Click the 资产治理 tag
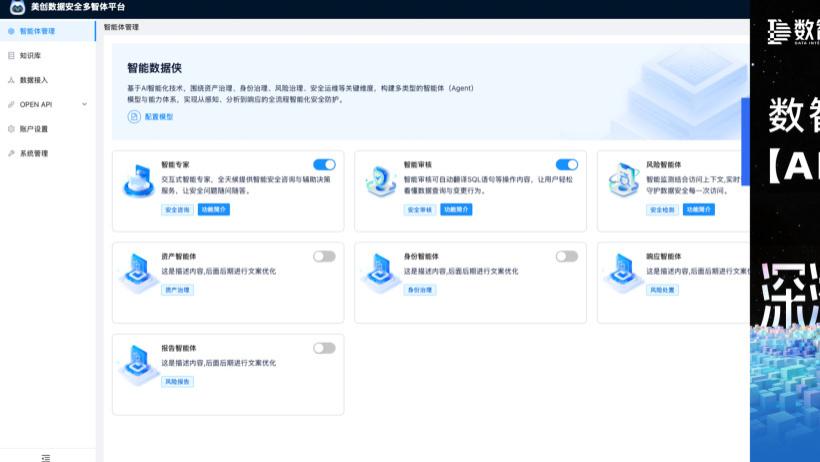 pyautogui.click(x=178, y=290)
